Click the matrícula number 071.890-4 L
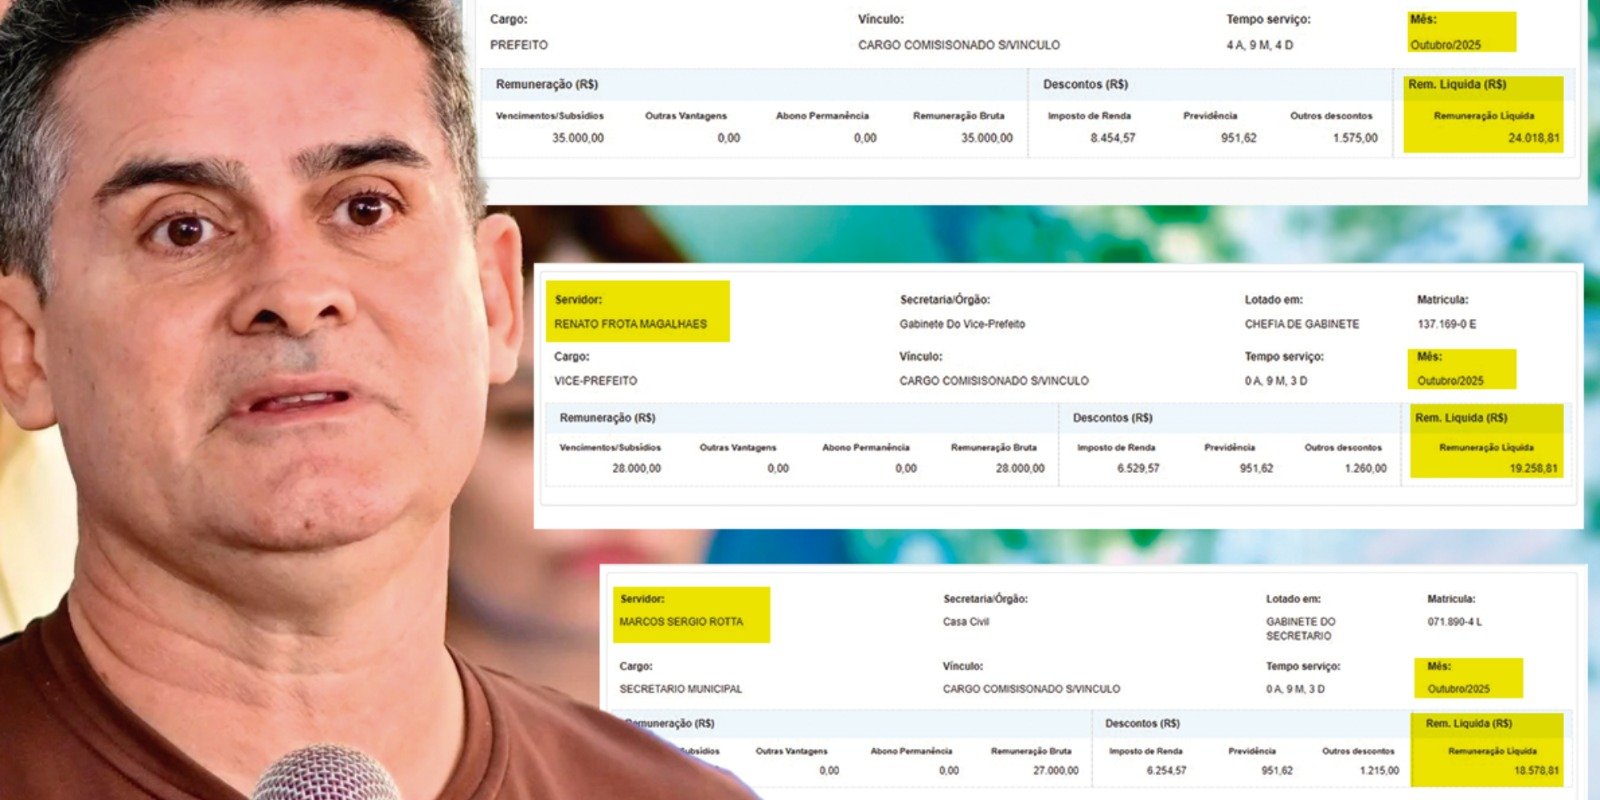The height and width of the screenshot is (800, 1600). pos(1454,622)
